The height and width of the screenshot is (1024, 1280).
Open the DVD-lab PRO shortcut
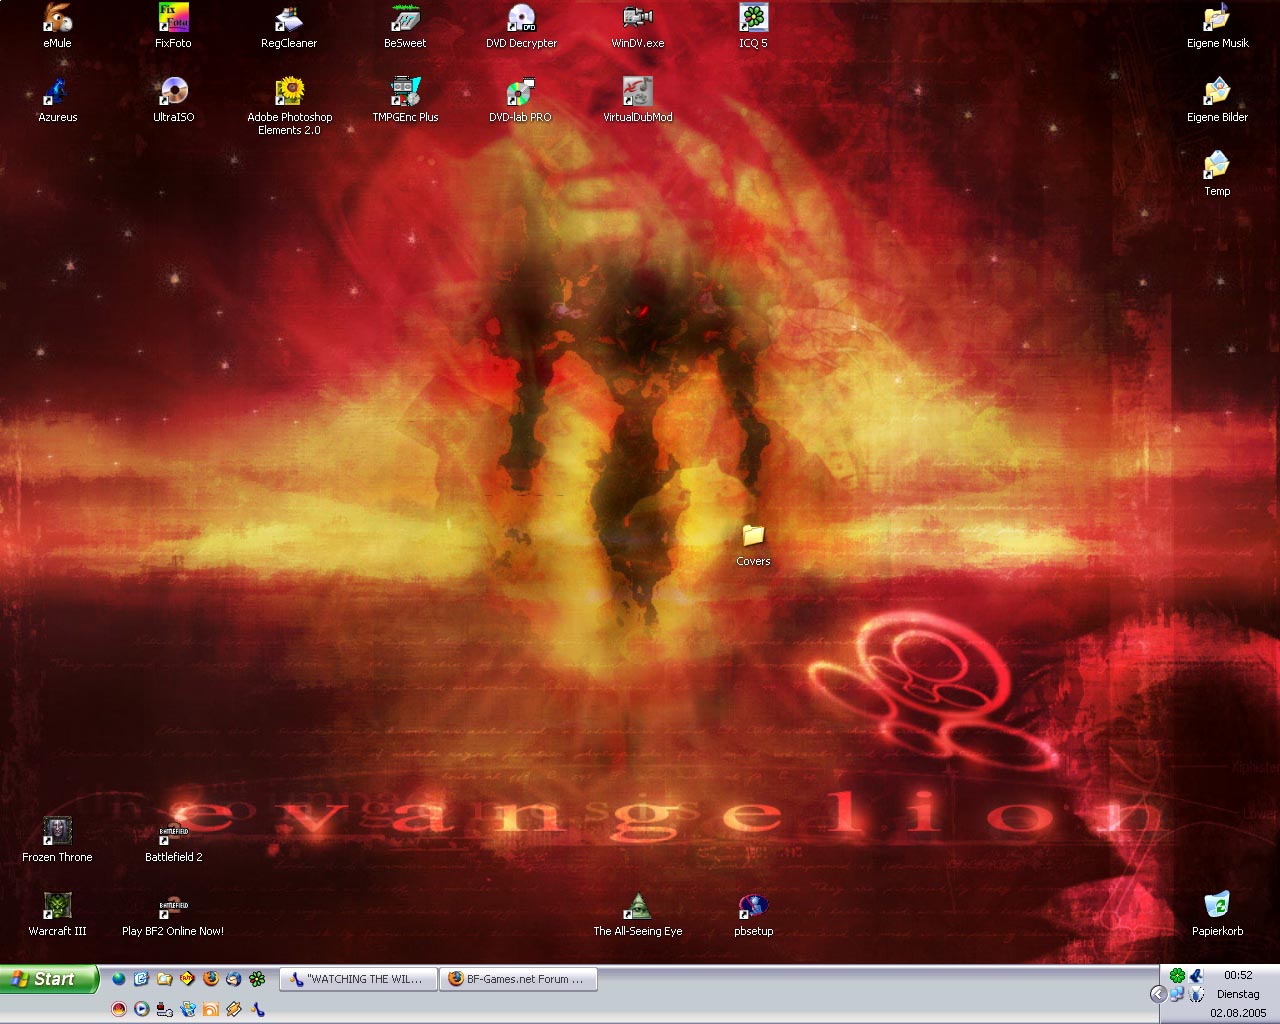click(521, 101)
